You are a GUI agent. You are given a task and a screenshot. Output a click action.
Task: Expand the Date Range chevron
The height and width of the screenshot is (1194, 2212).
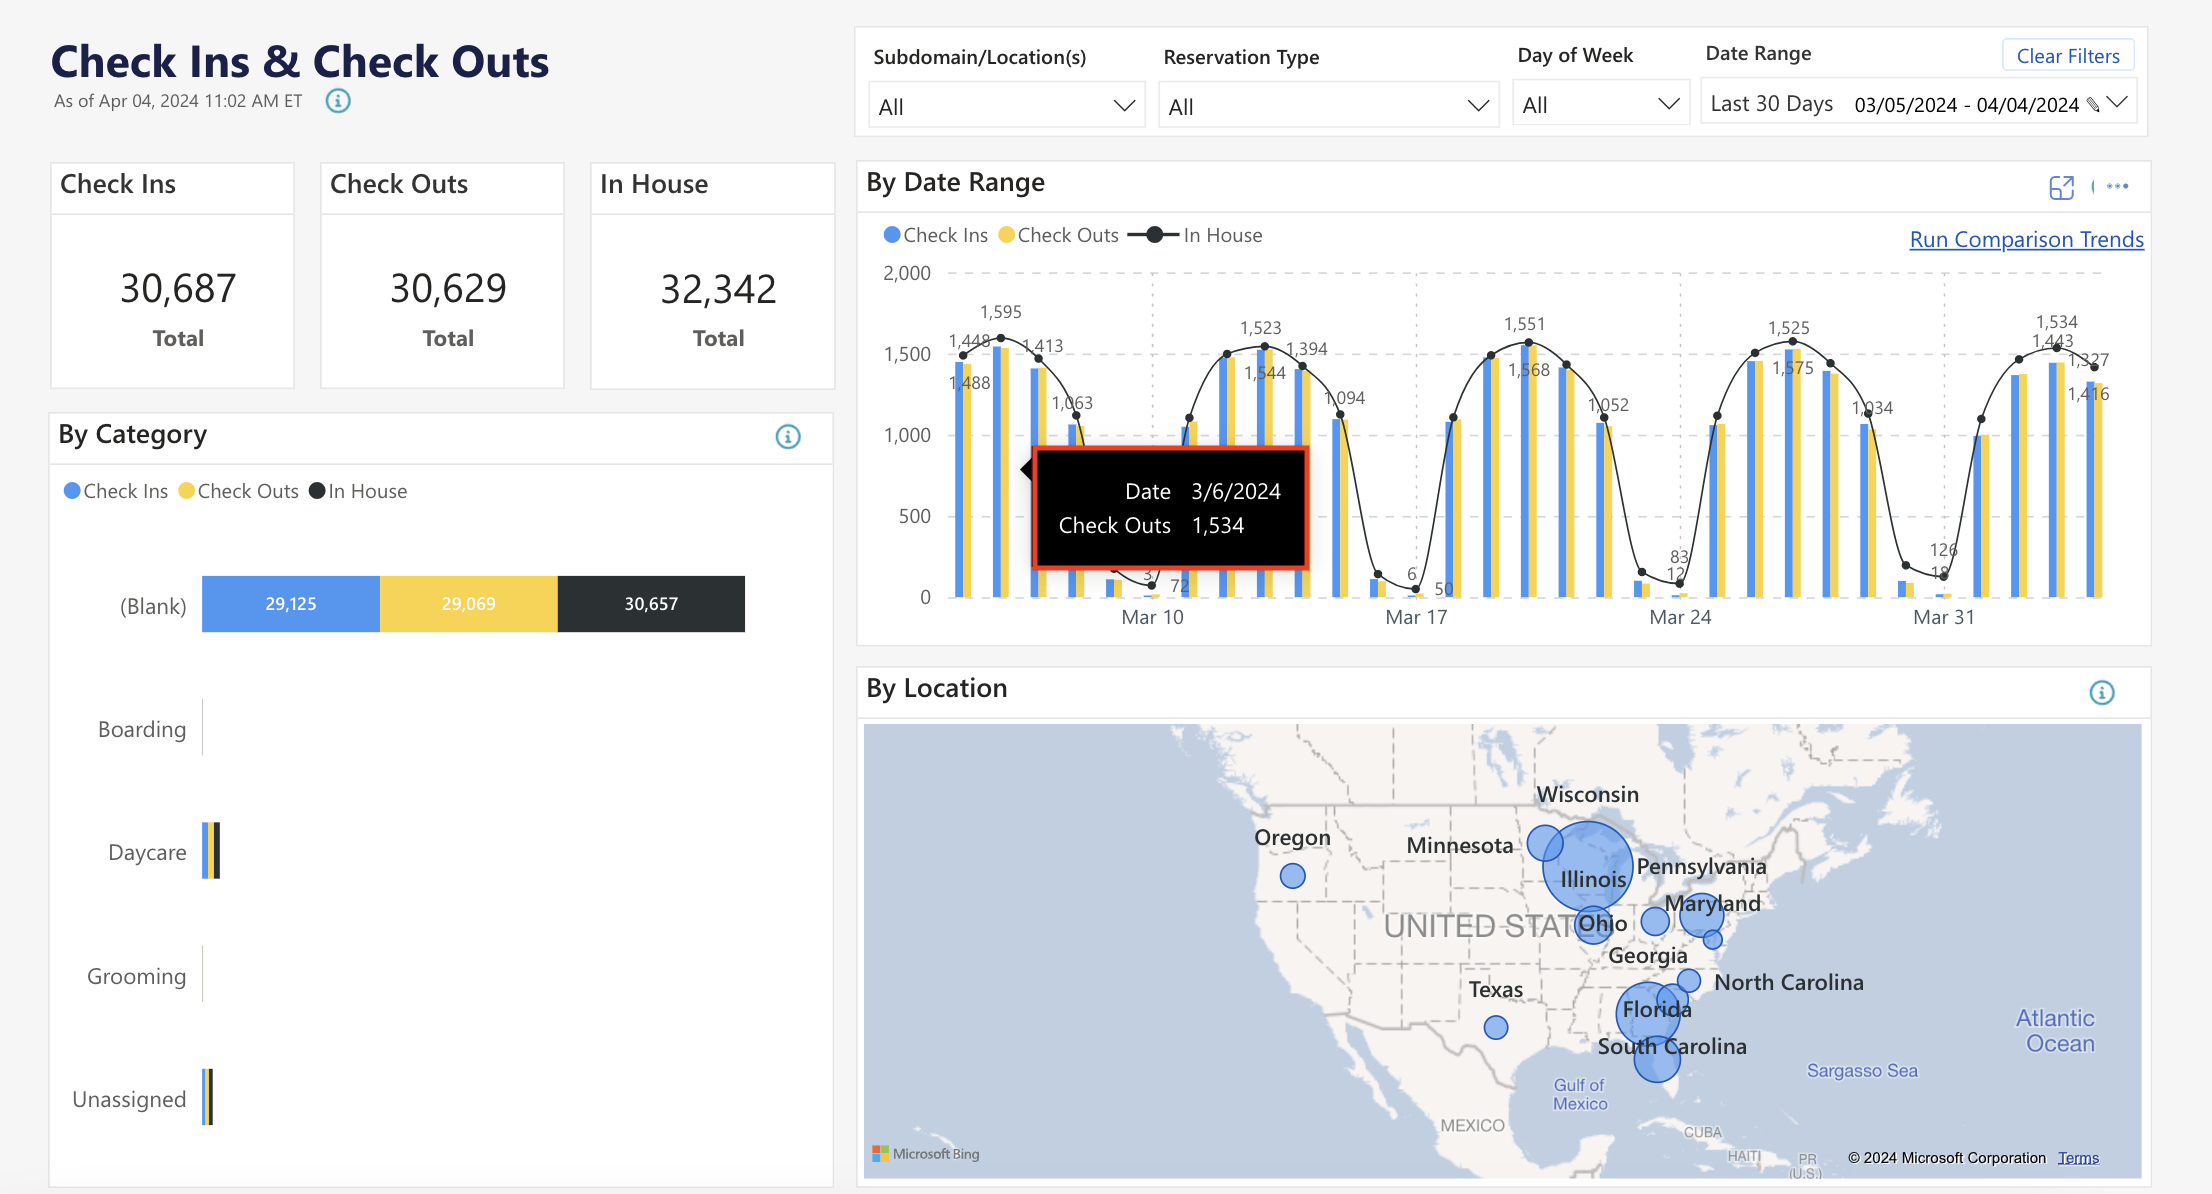[2116, 103]
